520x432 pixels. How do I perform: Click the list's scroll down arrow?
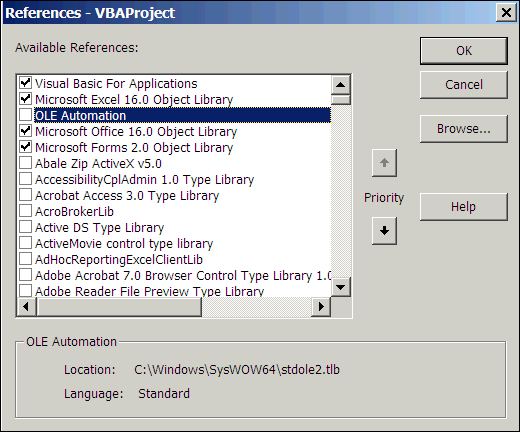point(341,287)
